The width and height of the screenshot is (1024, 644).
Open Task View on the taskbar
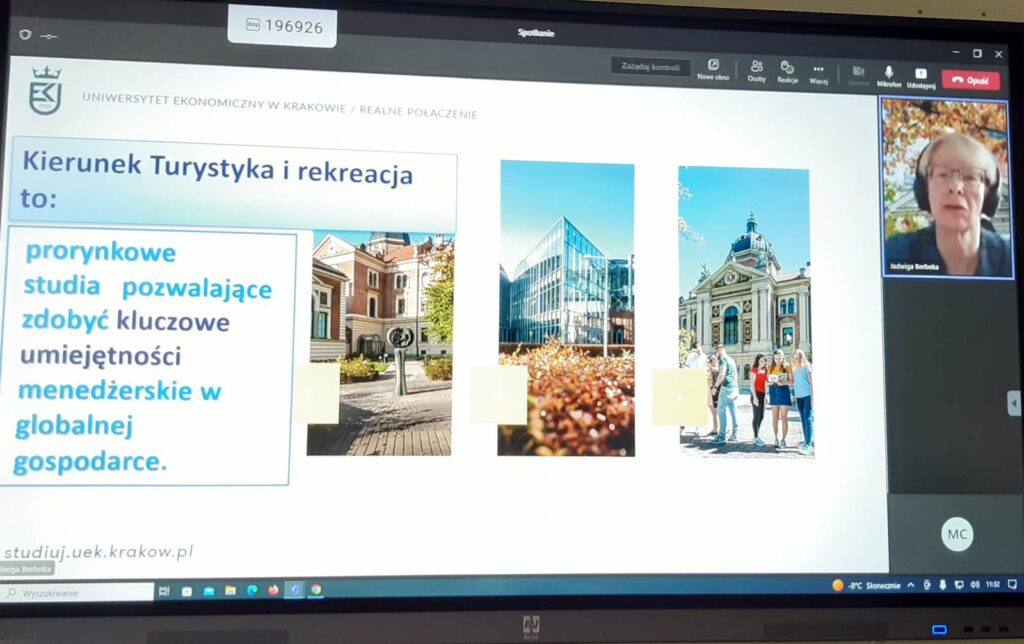point(164,591)
